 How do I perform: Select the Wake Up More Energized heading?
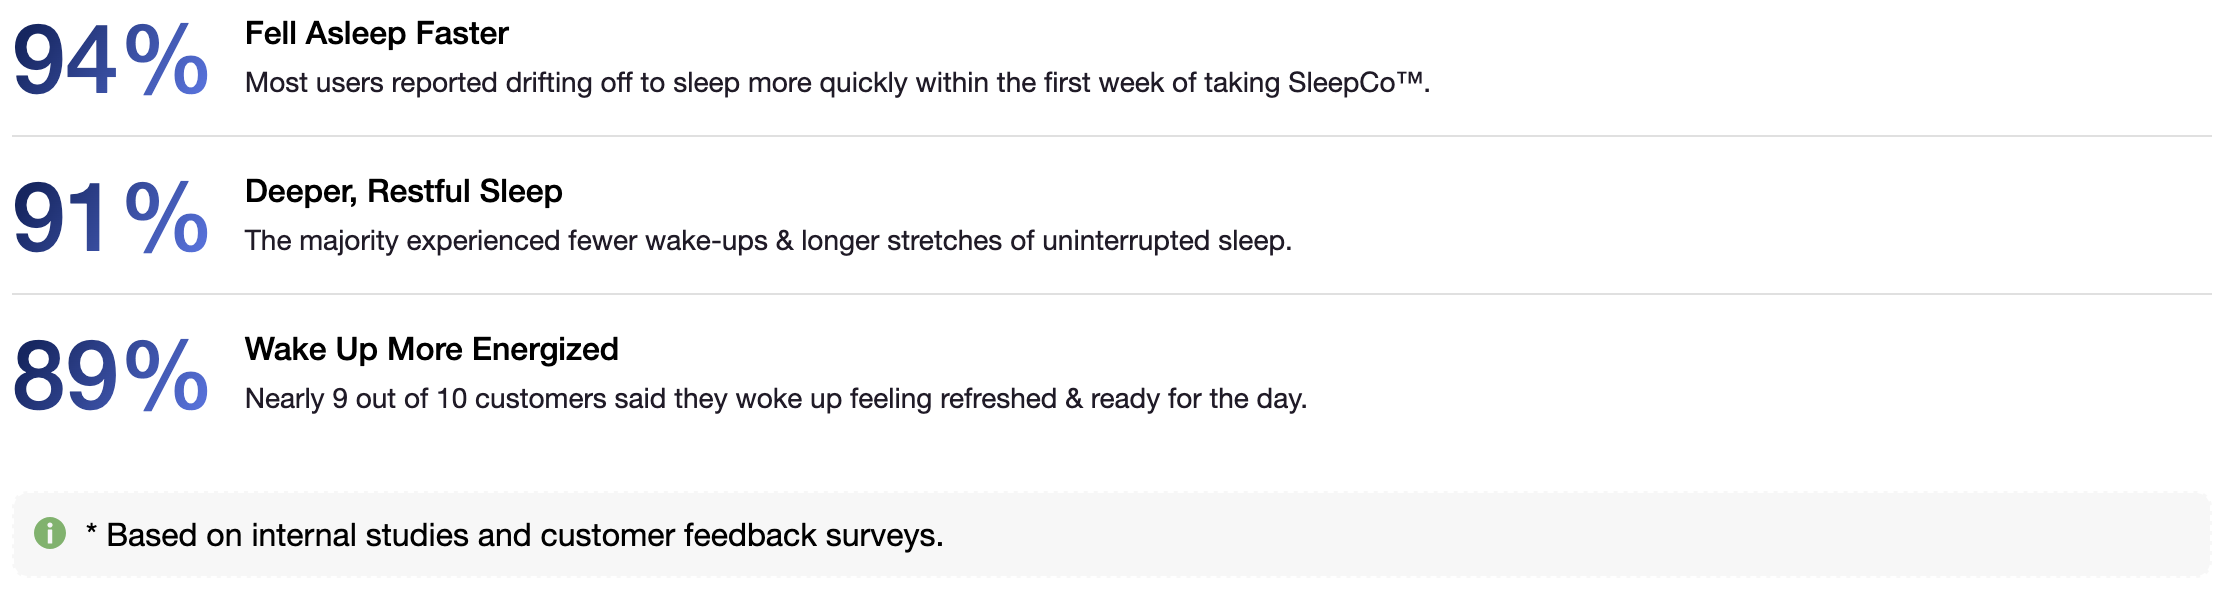pos(431,349)
